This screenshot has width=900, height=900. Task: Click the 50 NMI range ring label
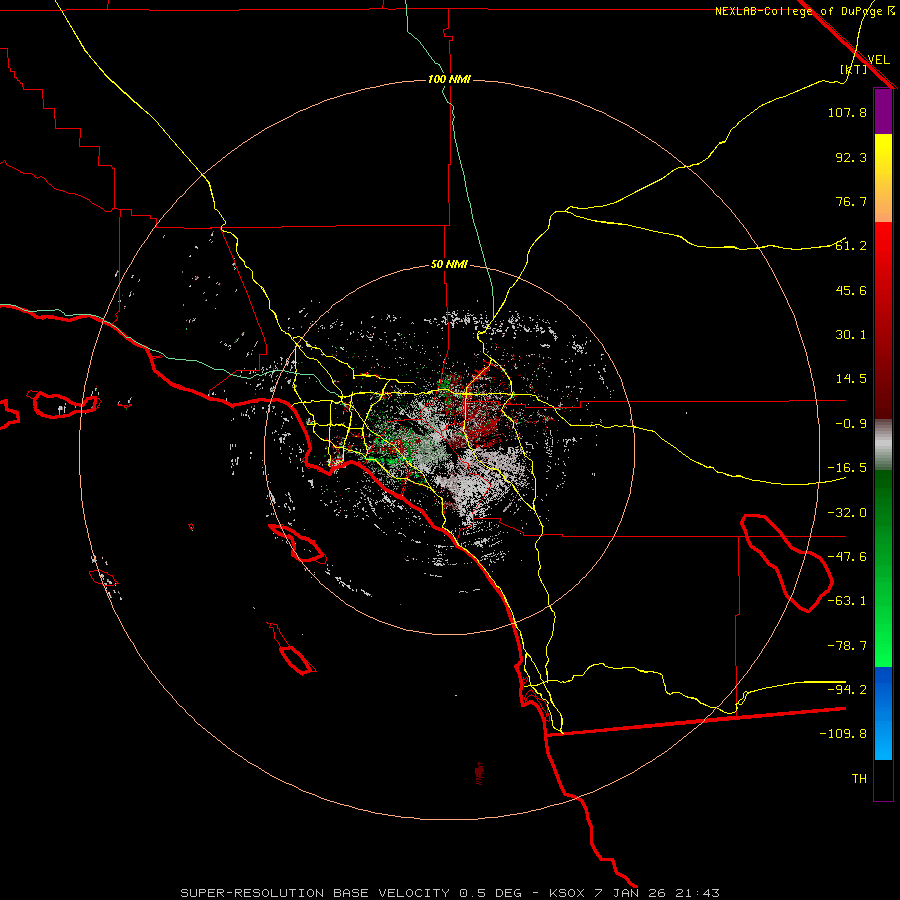pyautogui.click(x=449, y=265)
